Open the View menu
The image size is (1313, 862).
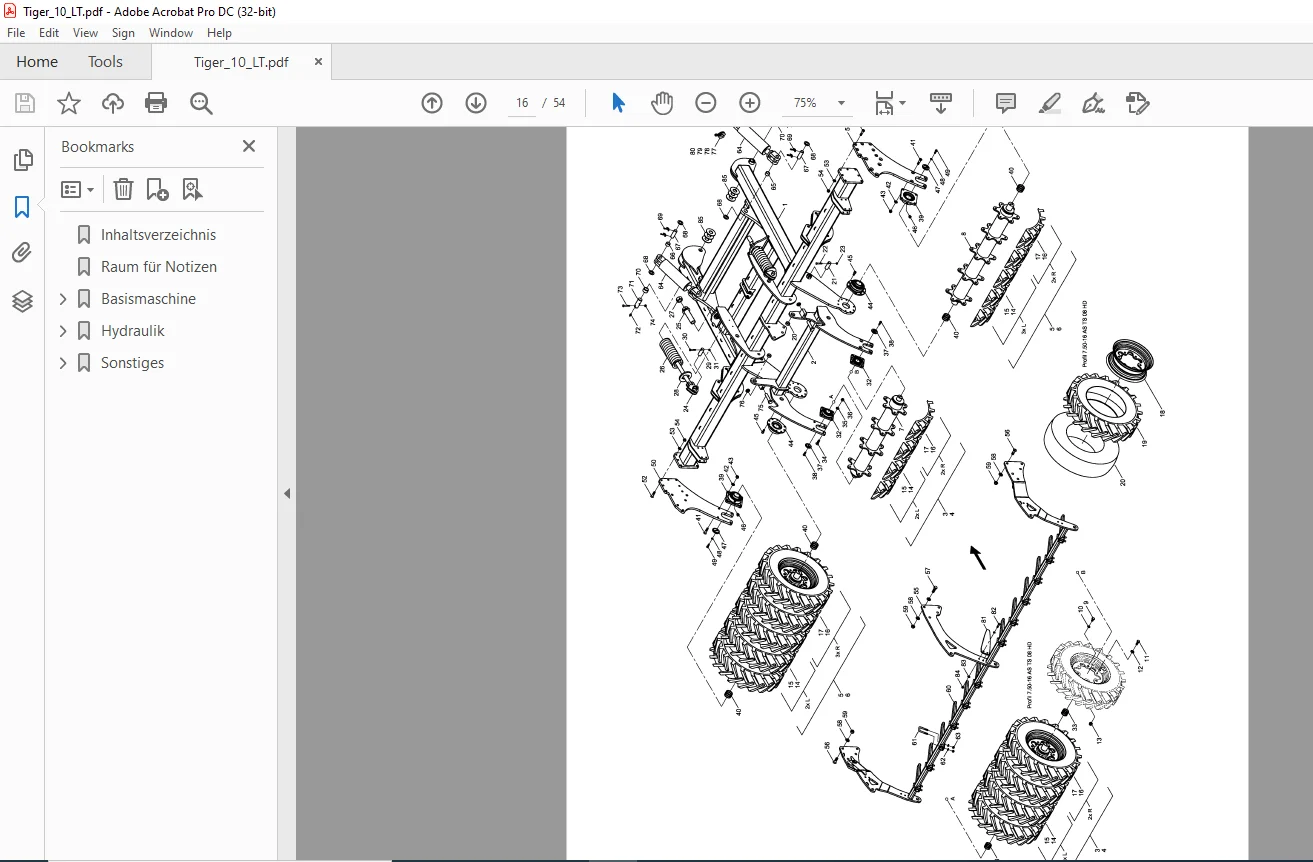click(x=86, y=33)
